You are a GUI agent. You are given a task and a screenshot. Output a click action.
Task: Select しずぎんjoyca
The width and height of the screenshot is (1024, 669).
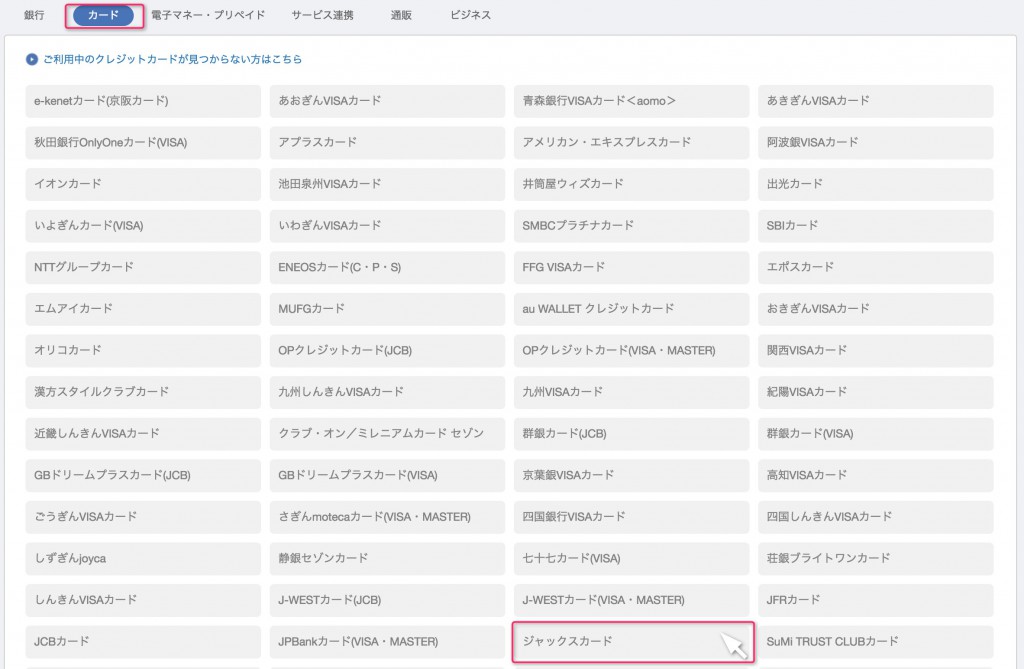tap(143, 559)
